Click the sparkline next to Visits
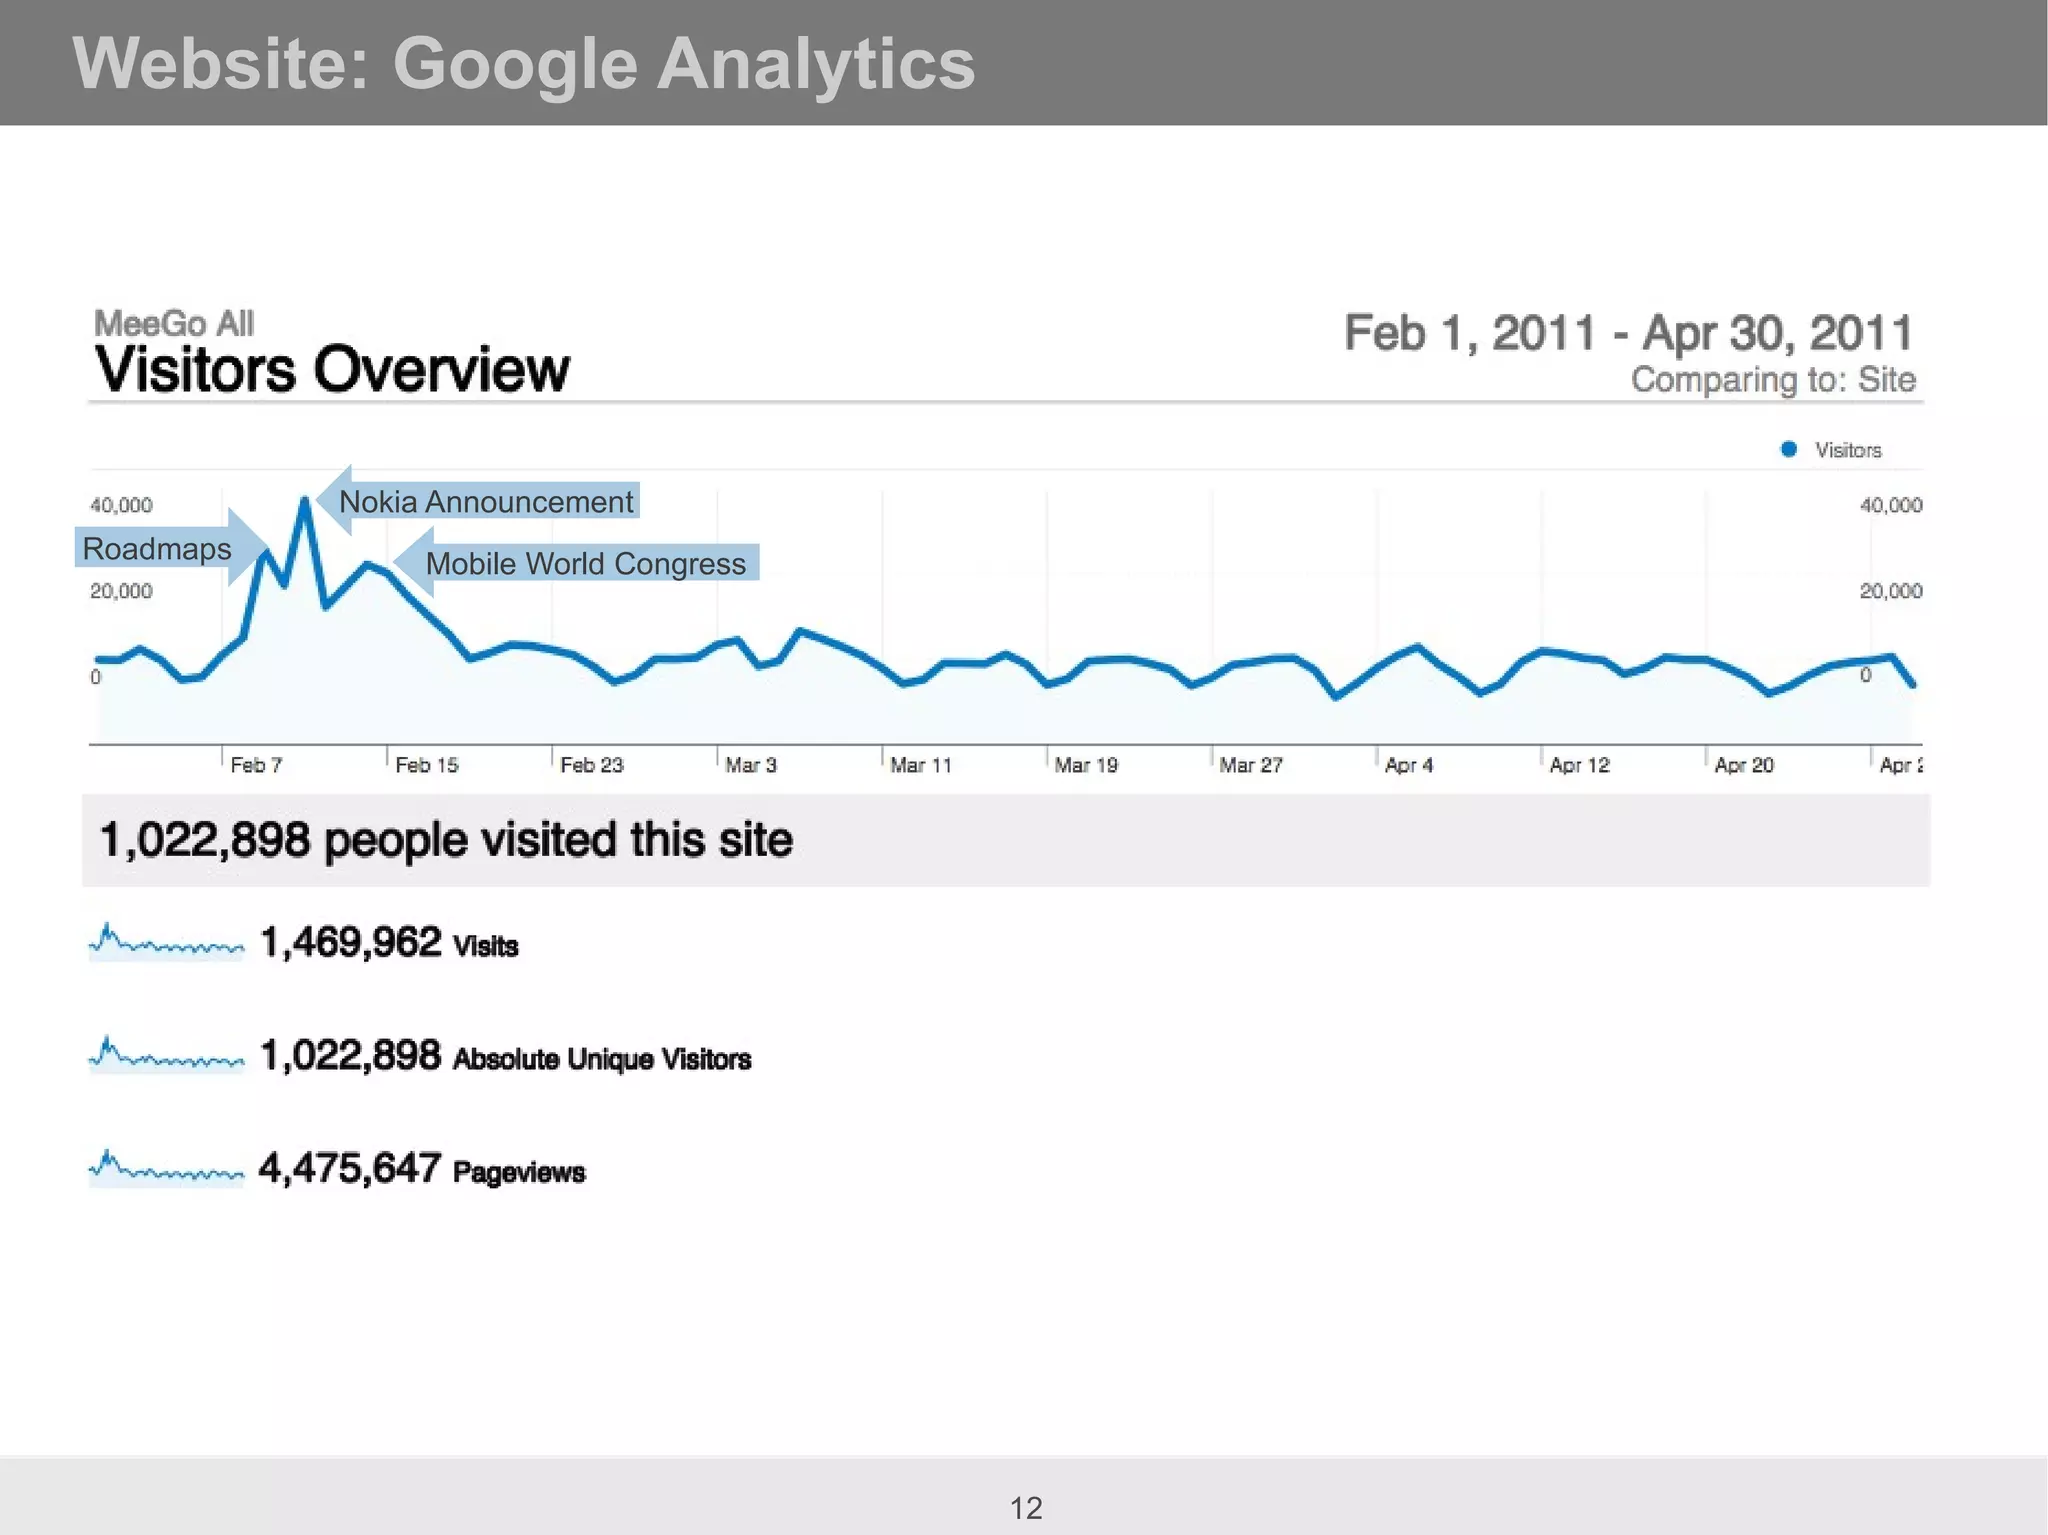This screenshot has width=2048, height=1535. click(166, 942)
